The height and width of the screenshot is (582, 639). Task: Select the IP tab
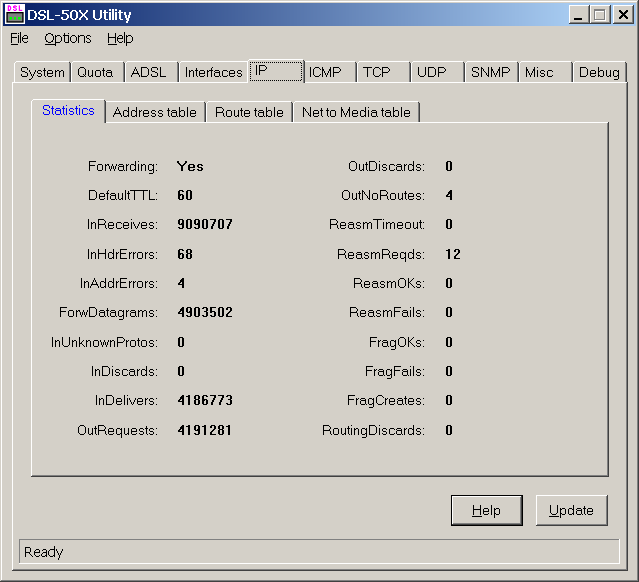276,71
